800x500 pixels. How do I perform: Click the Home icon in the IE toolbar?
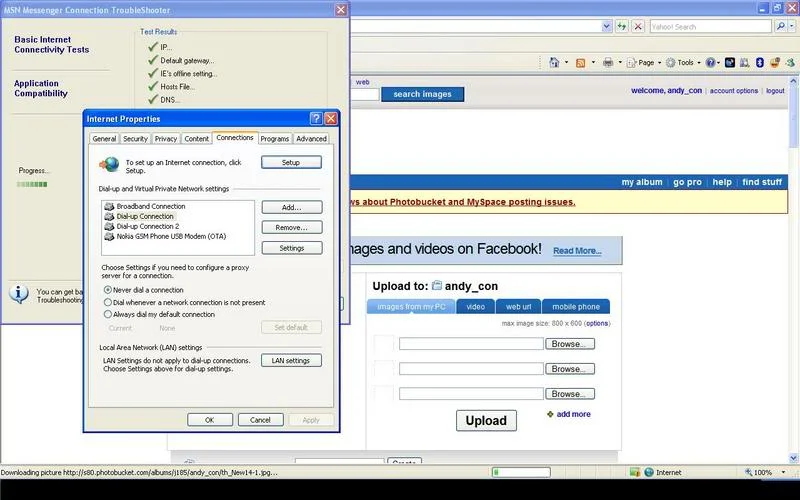coord(554,63)
